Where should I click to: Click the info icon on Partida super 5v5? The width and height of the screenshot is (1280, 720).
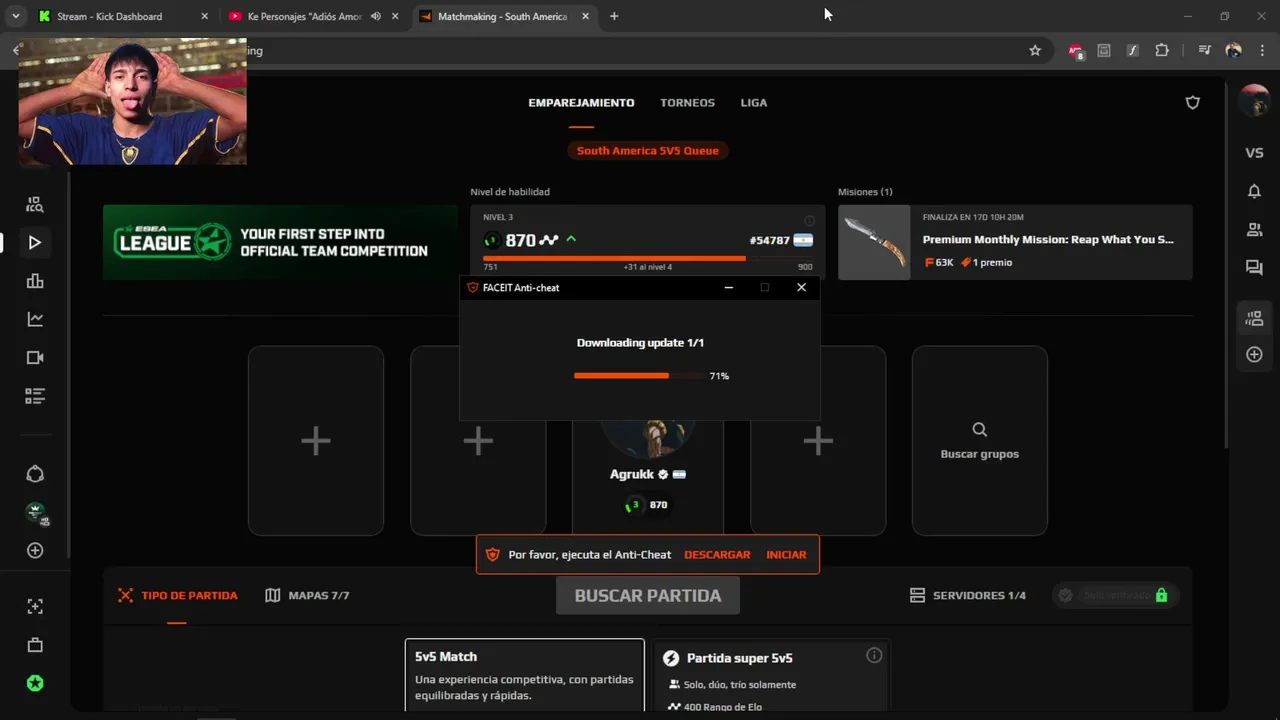874,656
